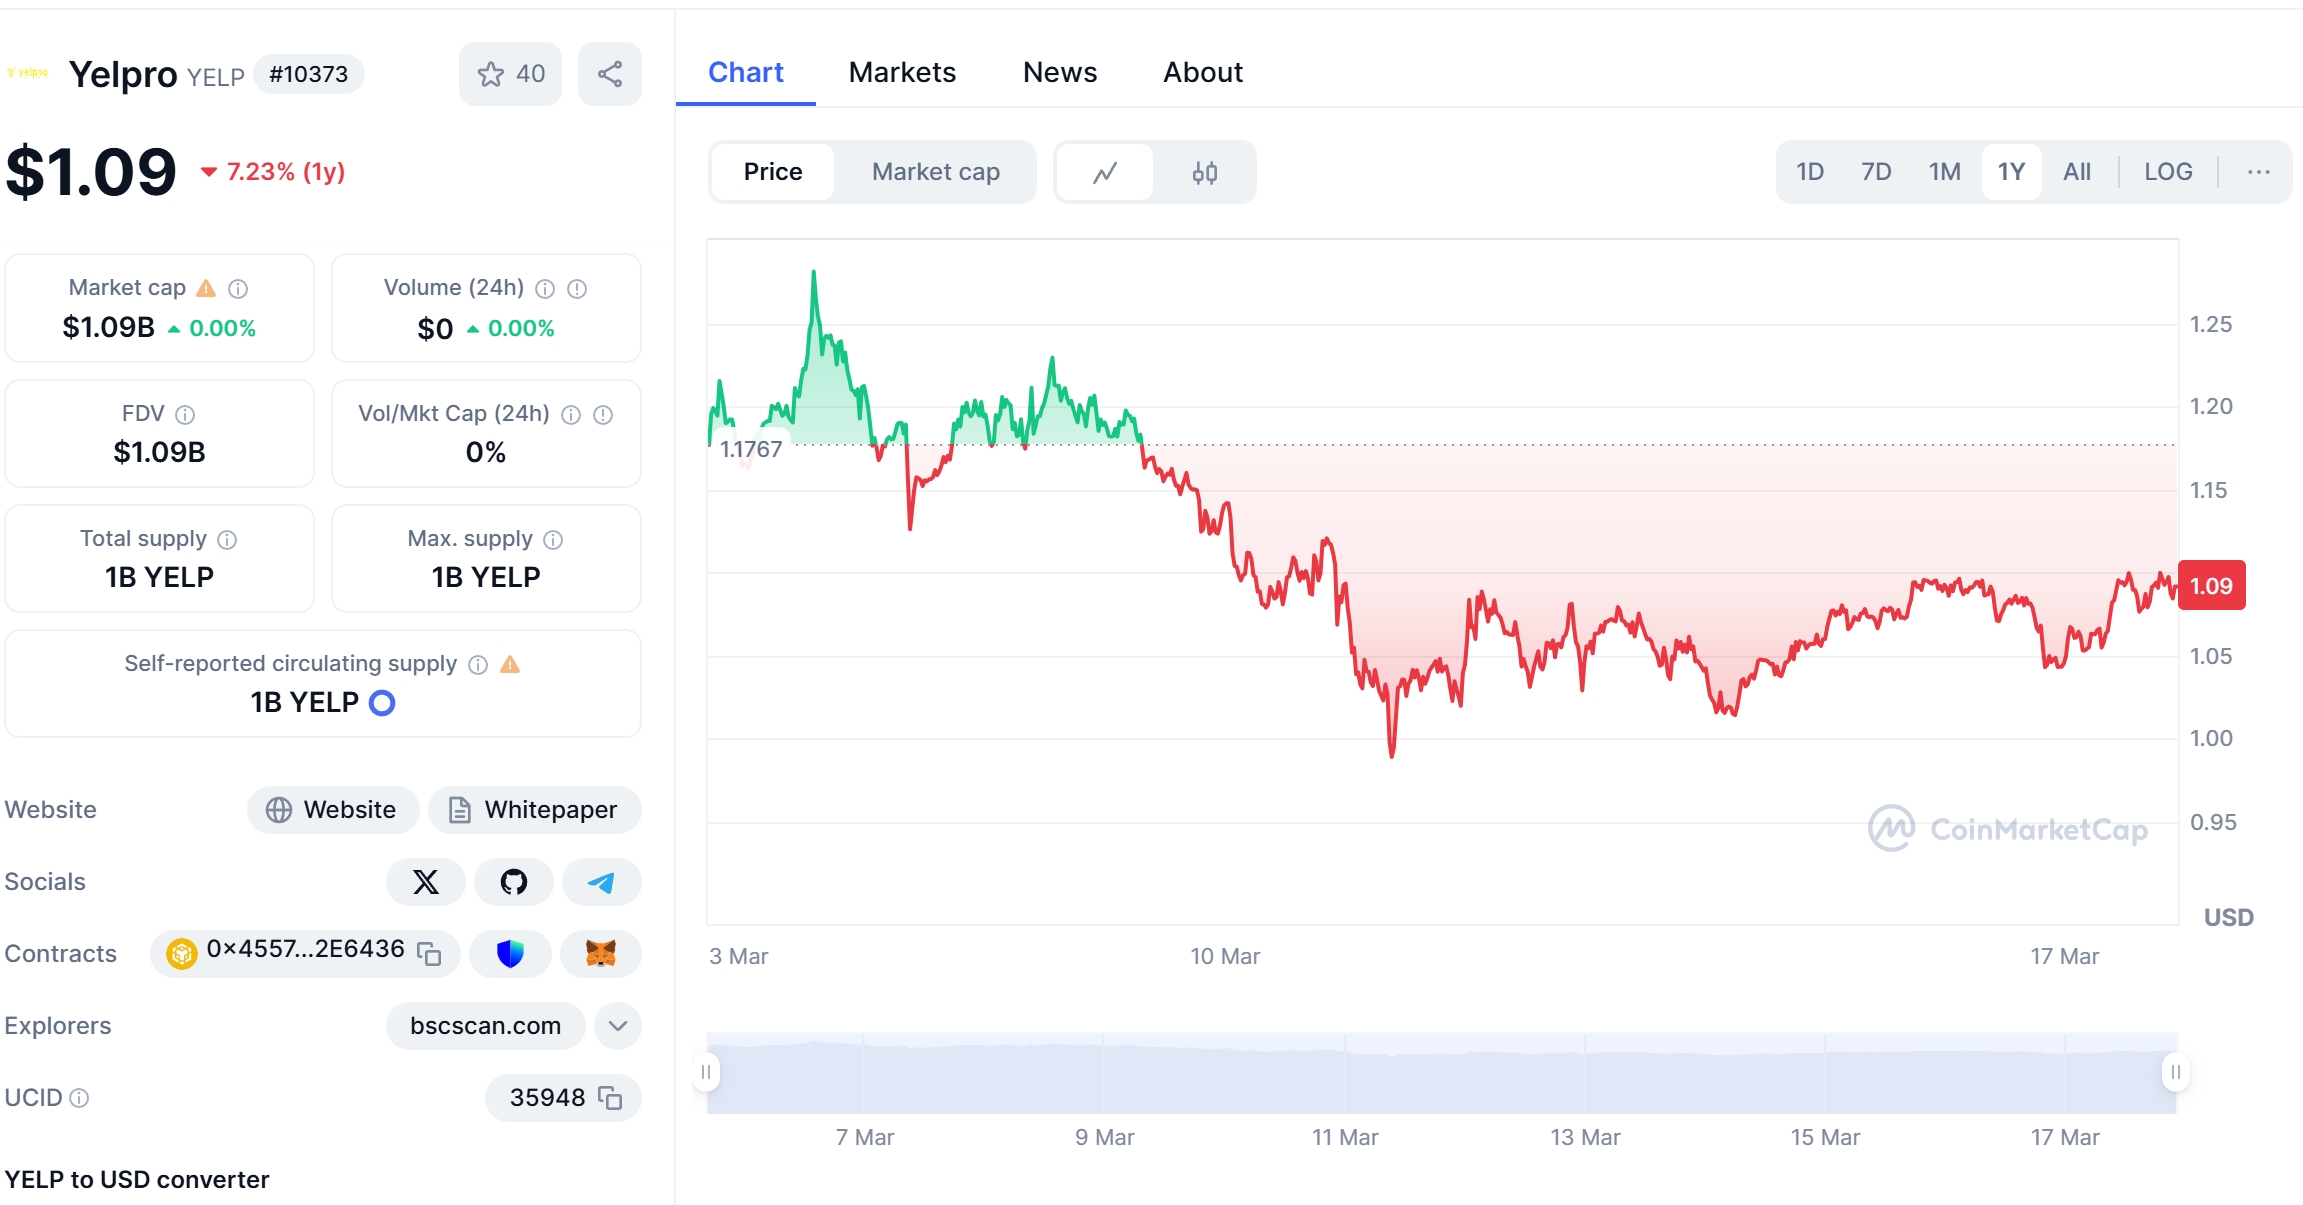Set chart range to 1Y
Screen dimensions: 2303x1205
[2011, 172]
